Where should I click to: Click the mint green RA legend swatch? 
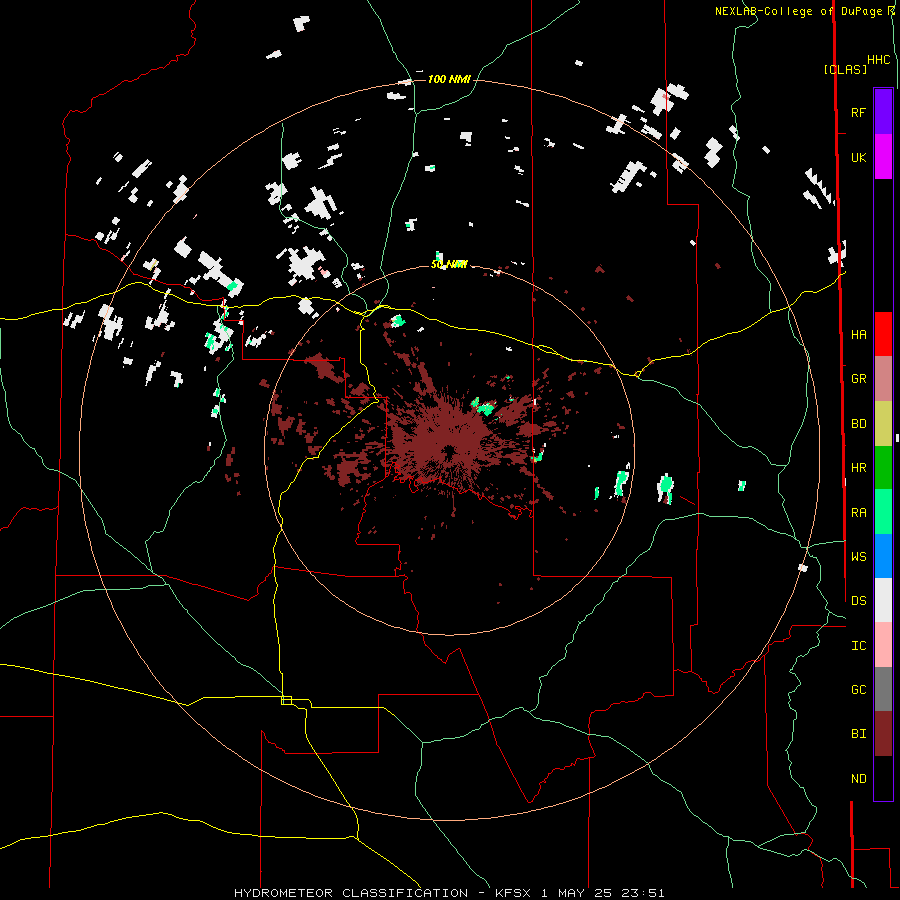coord(883,512)
